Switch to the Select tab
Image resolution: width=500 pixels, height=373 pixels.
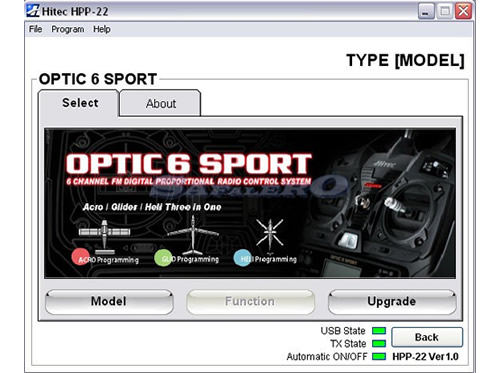pos(79,103)
